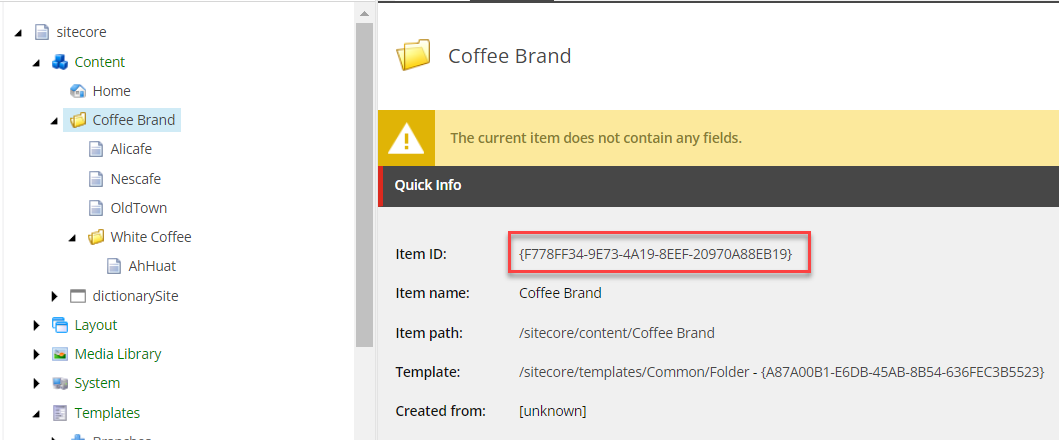Open the Nescafe item
Screen dimensions: 1059x440
pyautogui.click(x=136, y=179)
